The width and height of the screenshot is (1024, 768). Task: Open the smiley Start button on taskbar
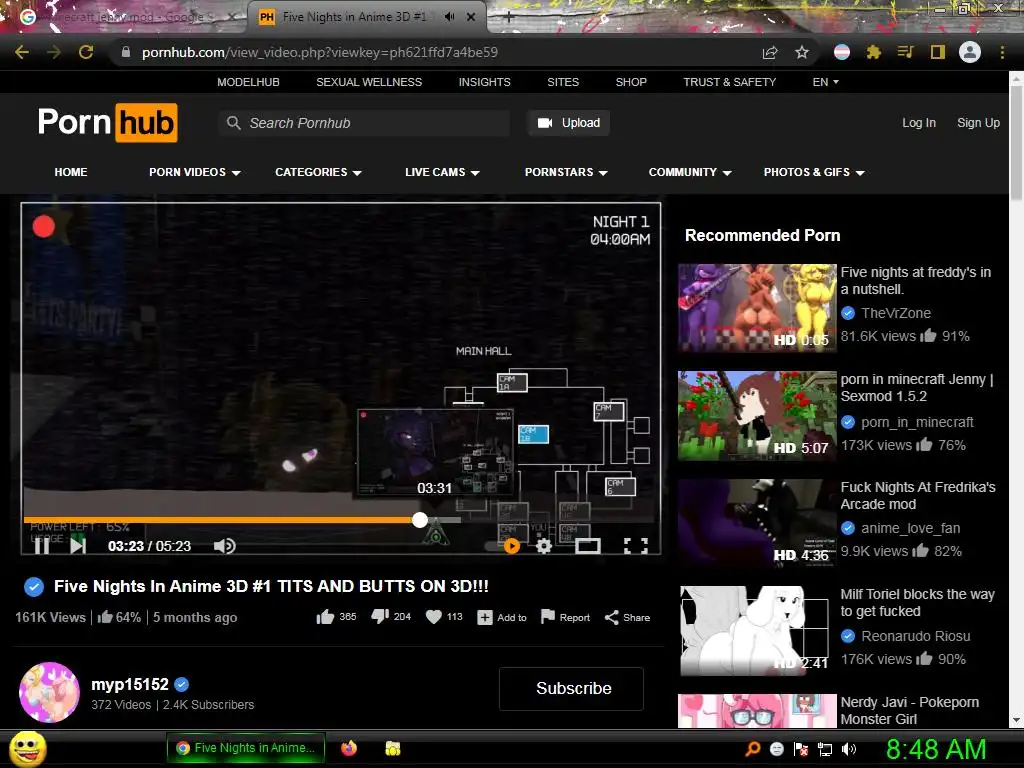(27, 748)
